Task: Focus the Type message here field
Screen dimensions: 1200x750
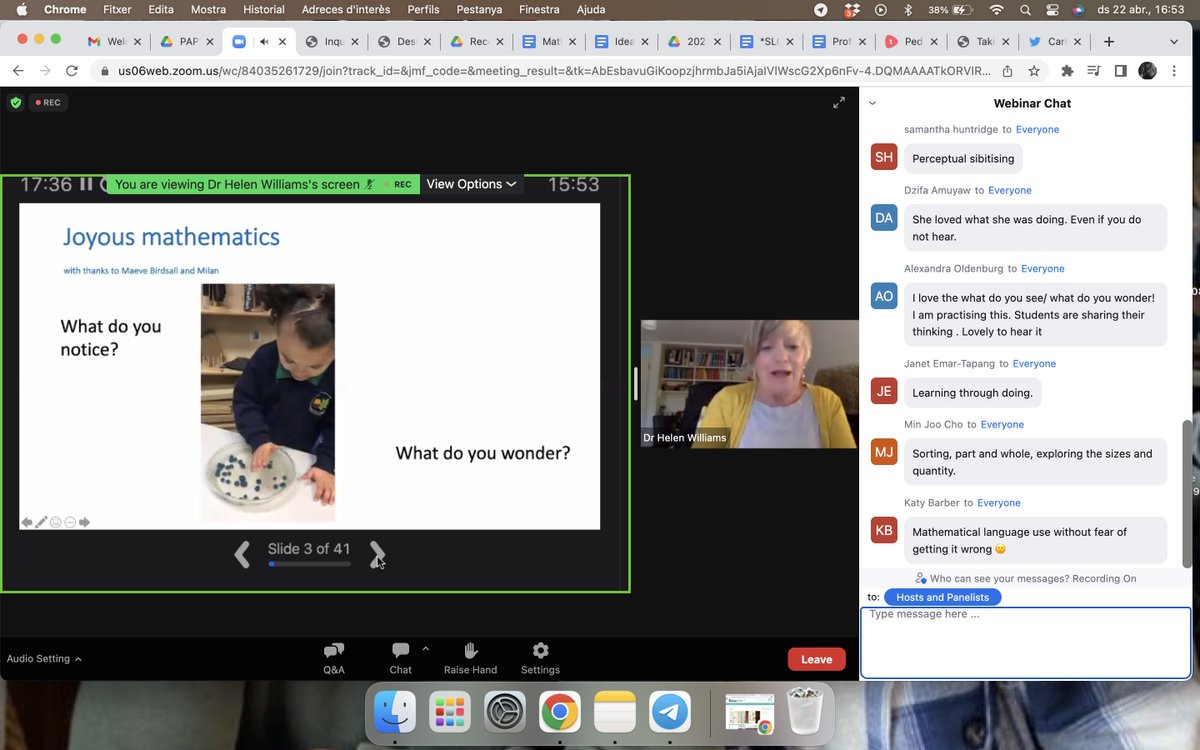Action: pyautogui.click(x=1026, y=641)
